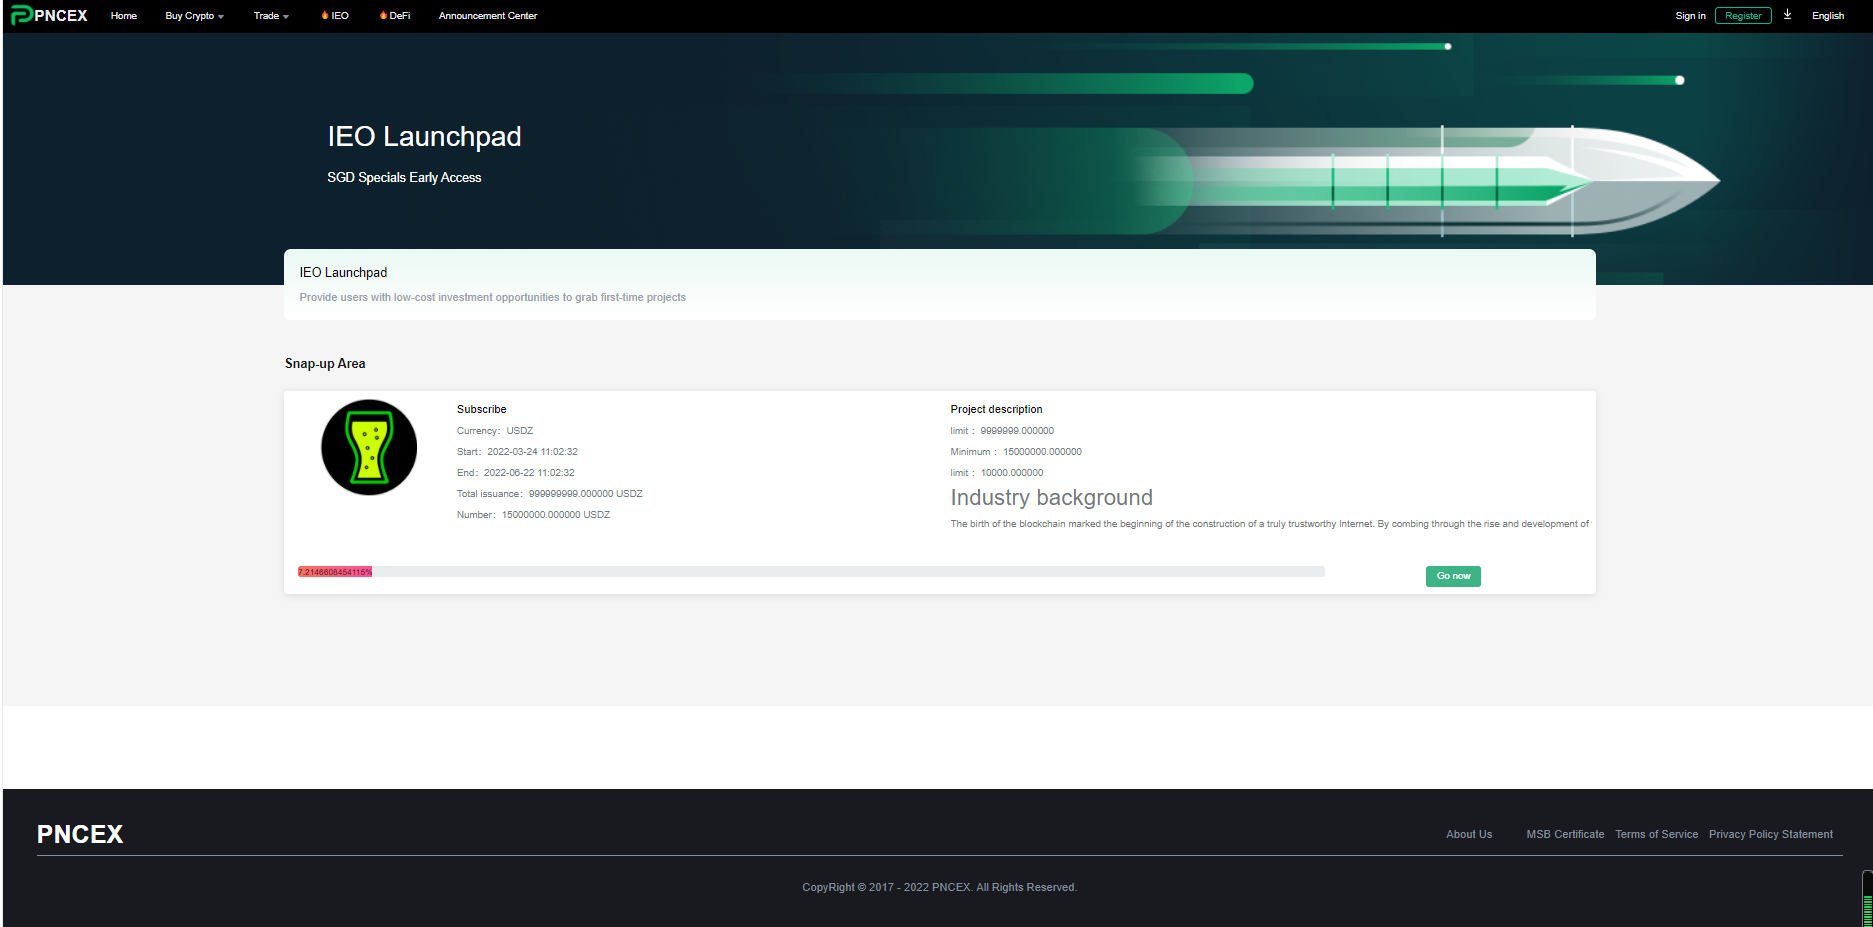This screenshot has height=927, width=1873.
Task: Open the Privacy Policy Statement link
Action: pyautogui.click(x=1770, y=834)
